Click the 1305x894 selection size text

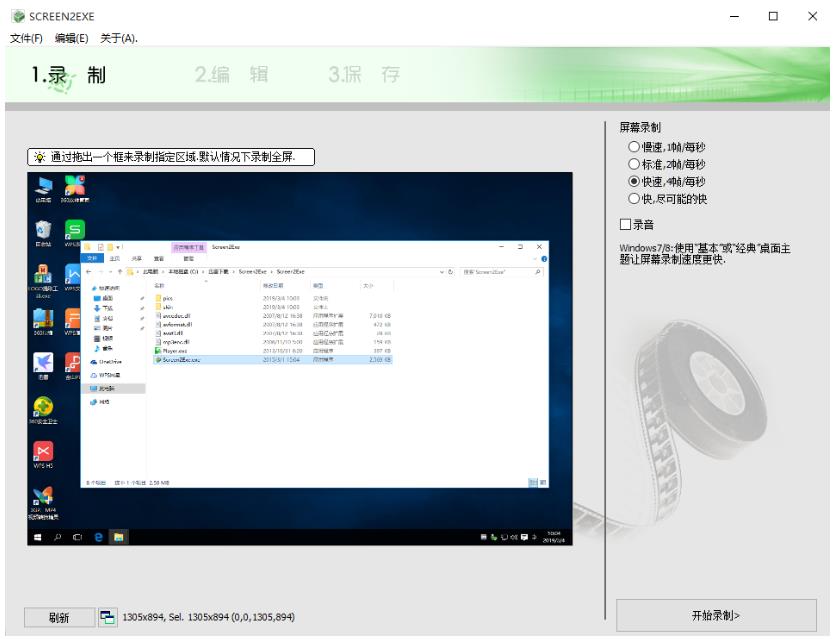coord(208,617)
